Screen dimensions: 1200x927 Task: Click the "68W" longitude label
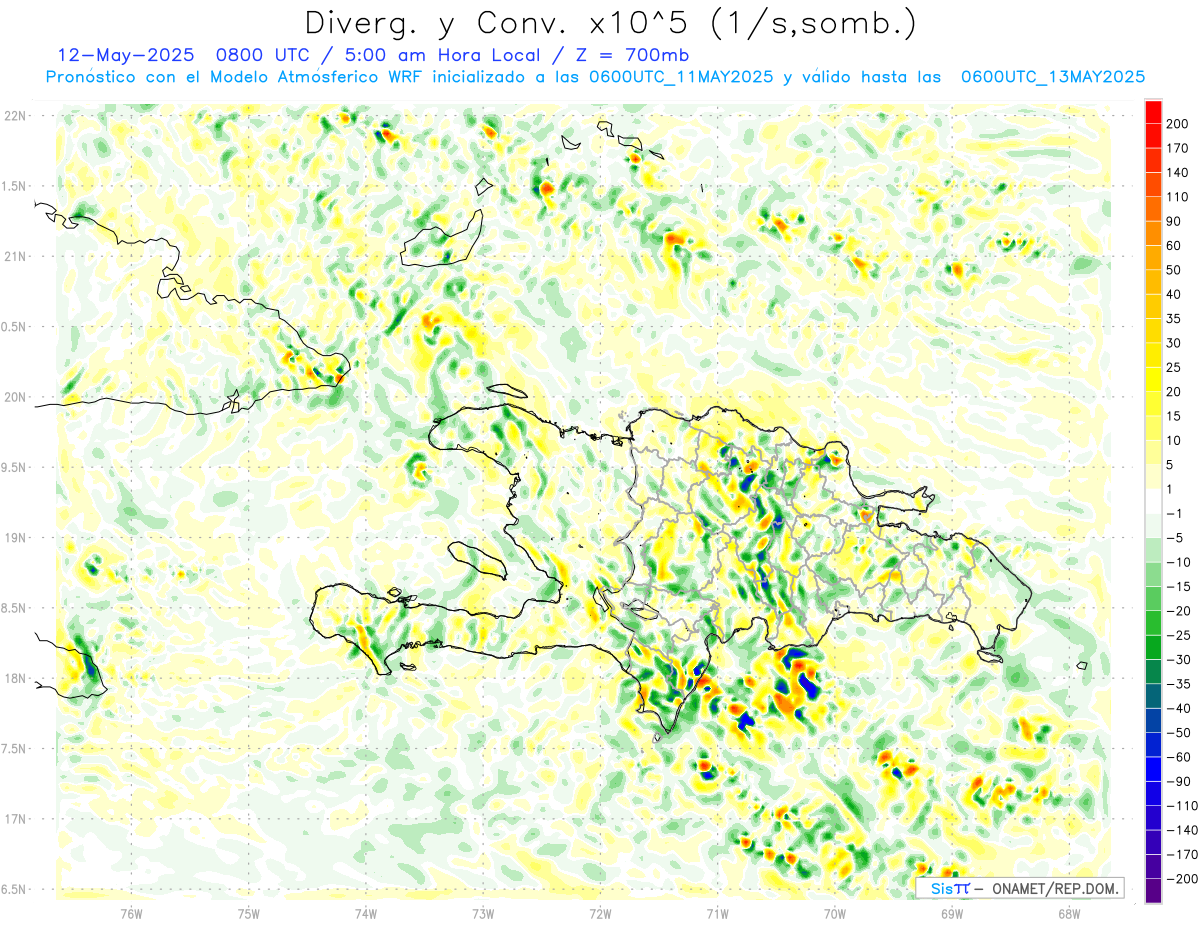coord(1068,912)
